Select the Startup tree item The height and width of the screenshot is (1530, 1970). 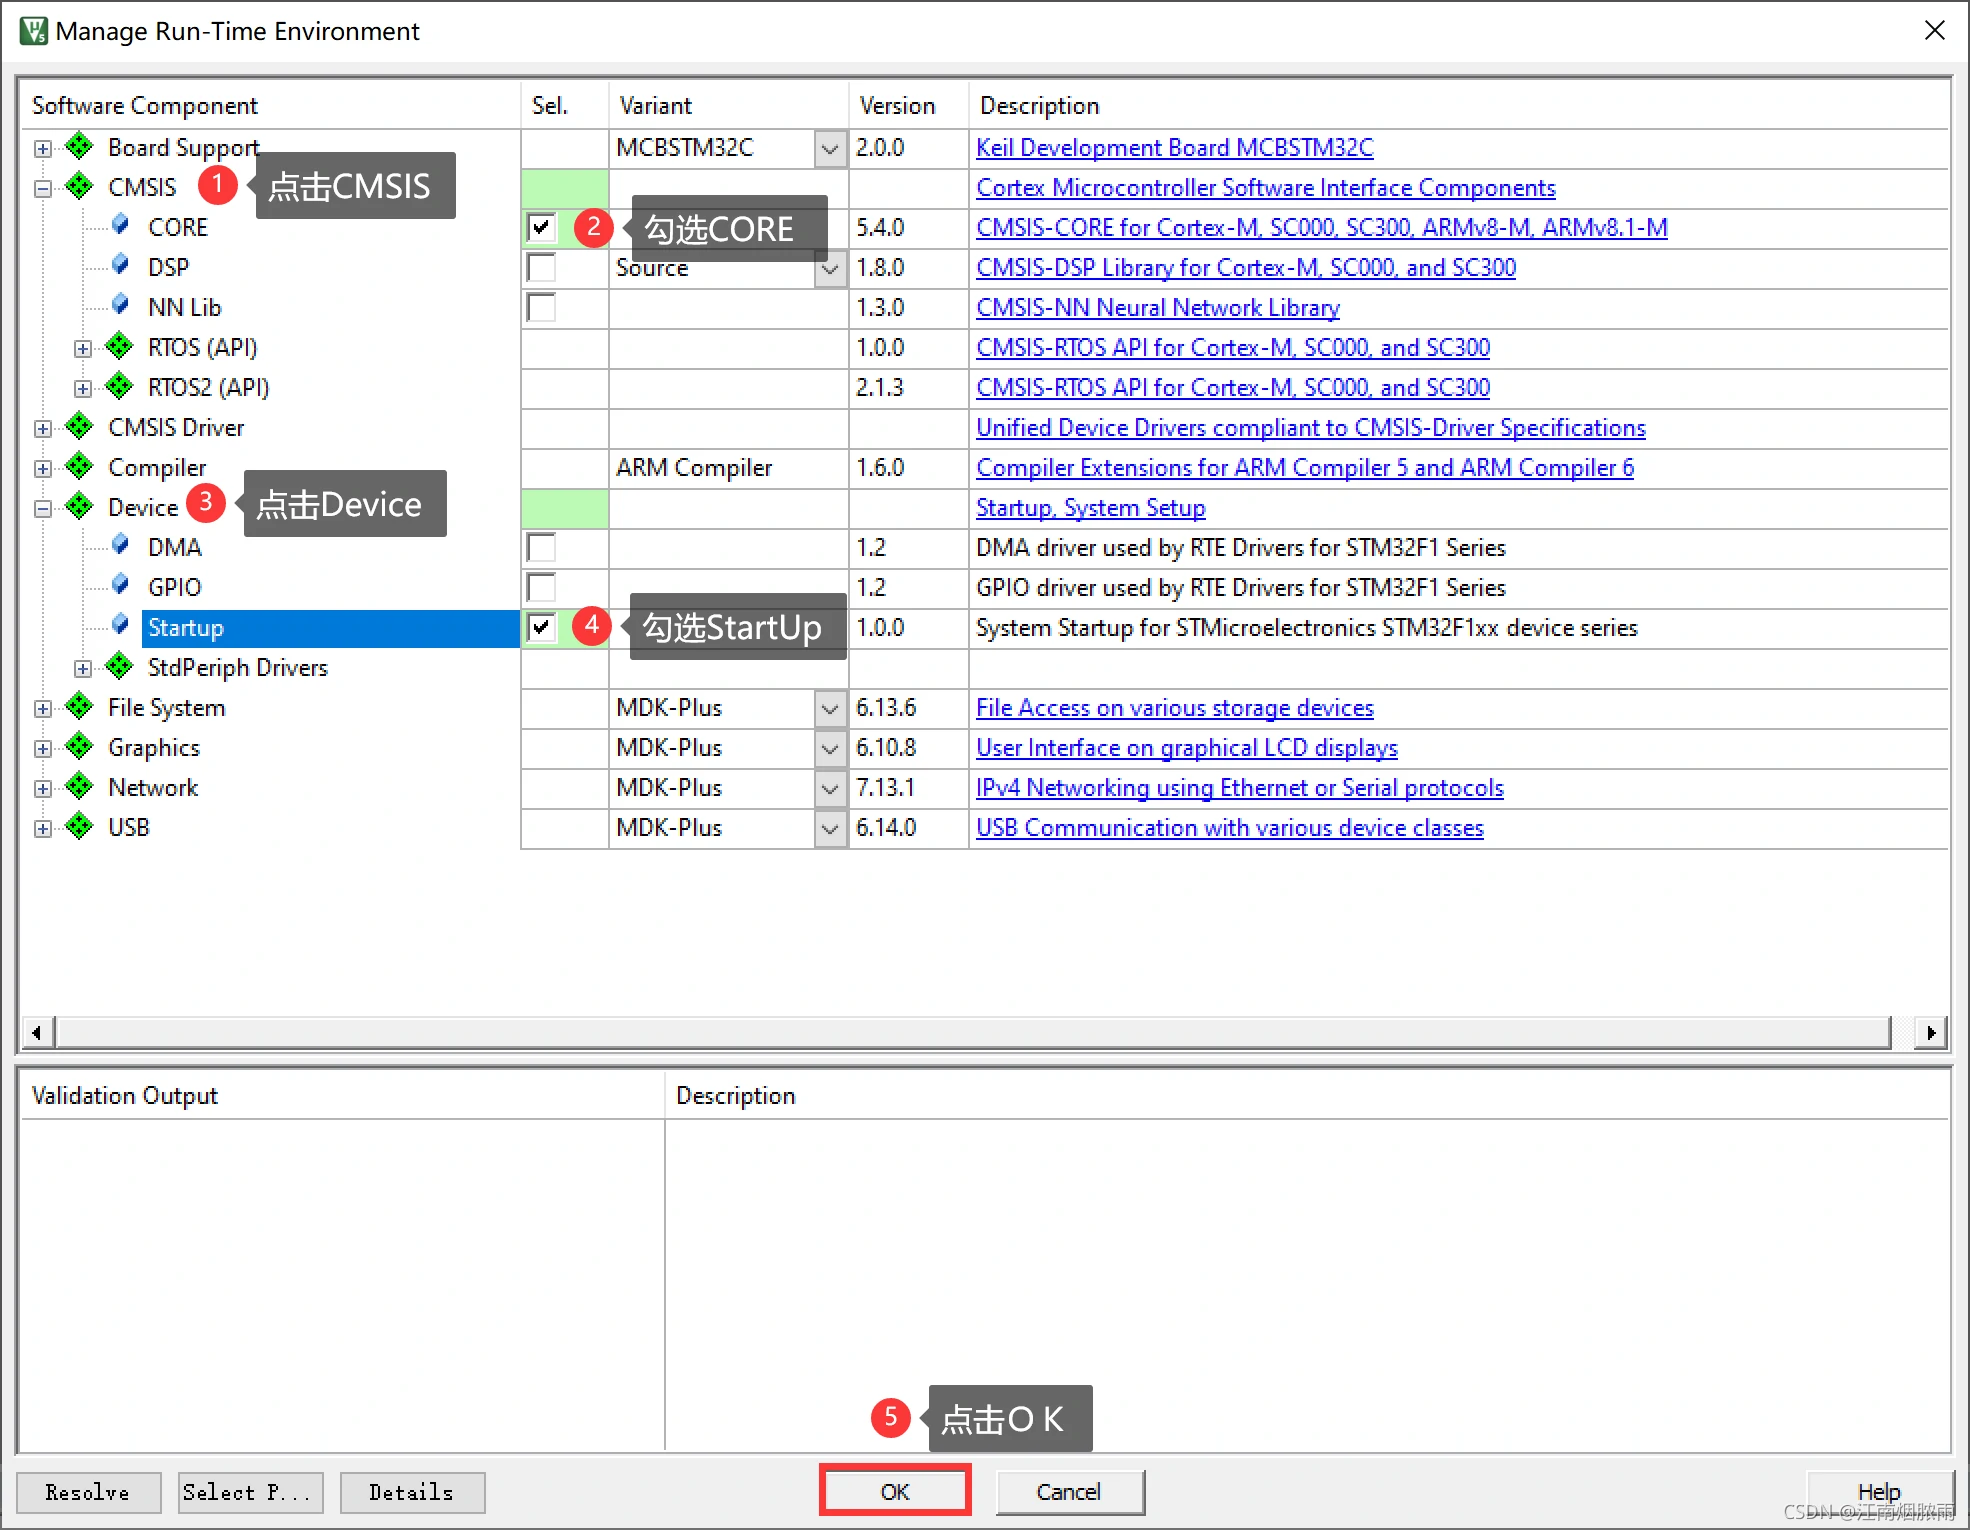186,628
